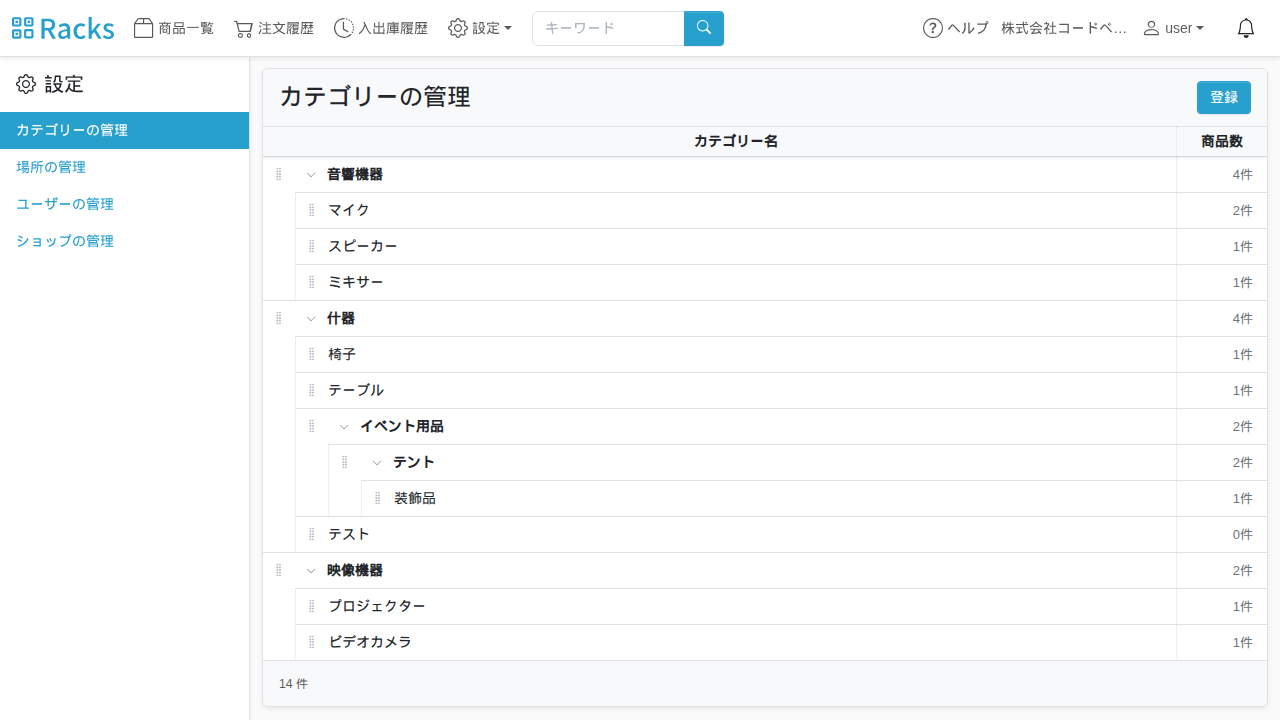Click drag handle icon for 音響機器 row
The height and width of the screenshot is (720, 1280).
click(279, 174)
